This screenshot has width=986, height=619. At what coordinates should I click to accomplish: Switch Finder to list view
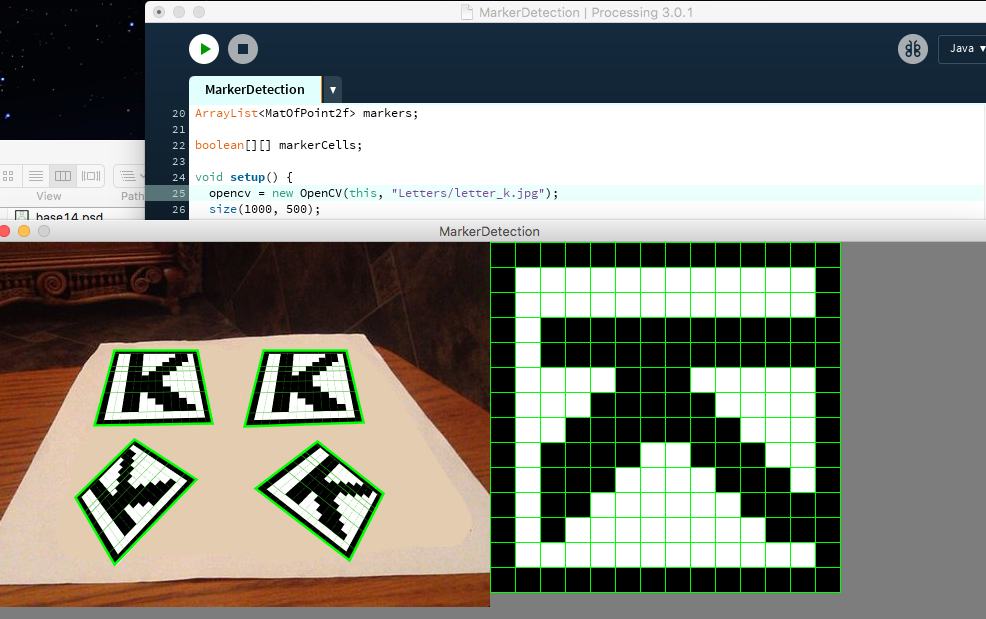pos(35,176)
